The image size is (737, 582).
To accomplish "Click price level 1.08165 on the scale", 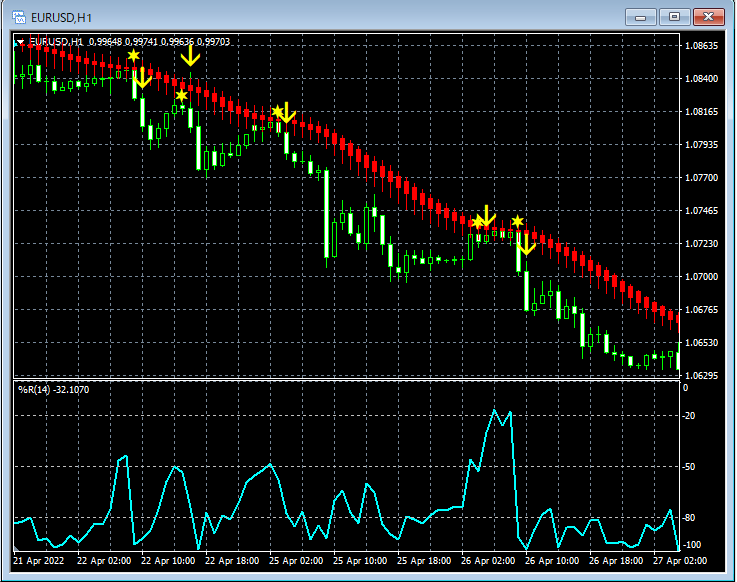I will click(702, 111).
